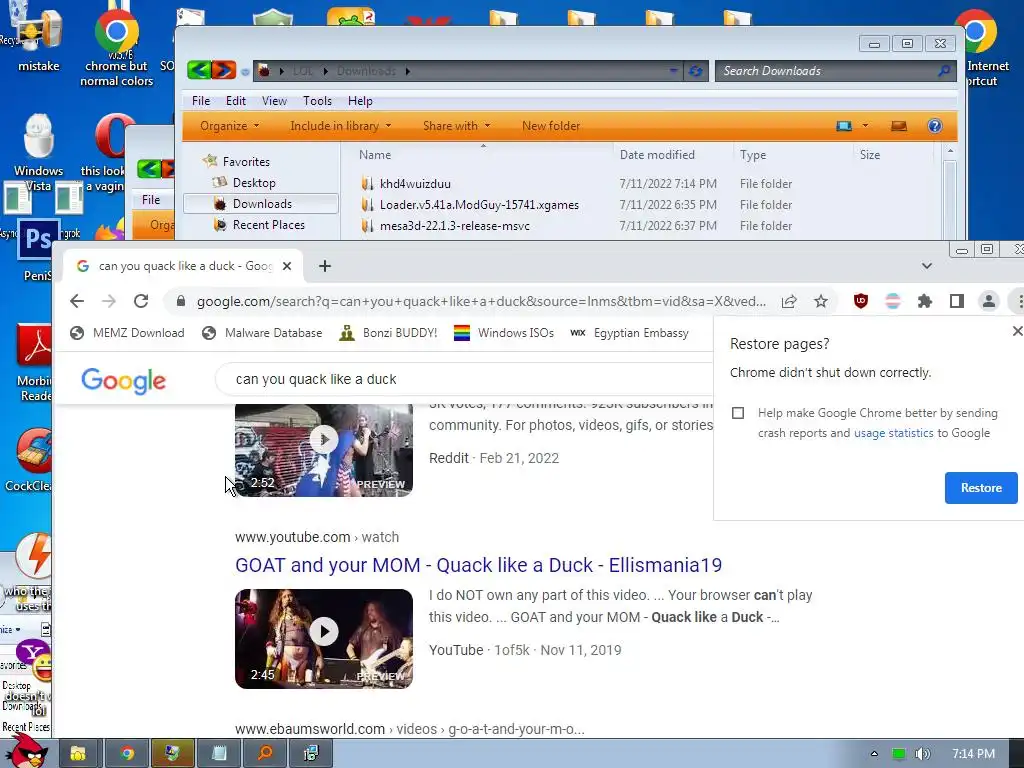Select Recent Places in sidebar
Image resolution: width=1024 pixels, height=768 pixels.
tap(268, 225)
